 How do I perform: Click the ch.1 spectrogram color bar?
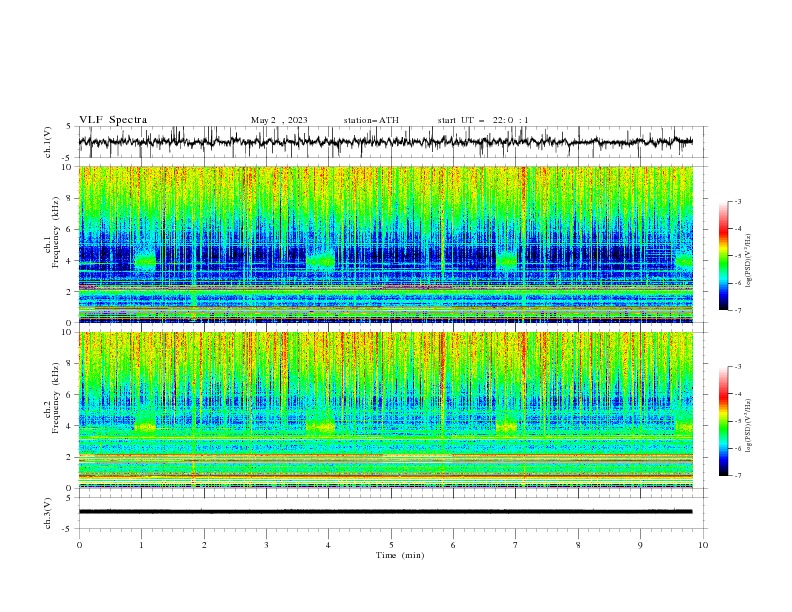point(723,256)
